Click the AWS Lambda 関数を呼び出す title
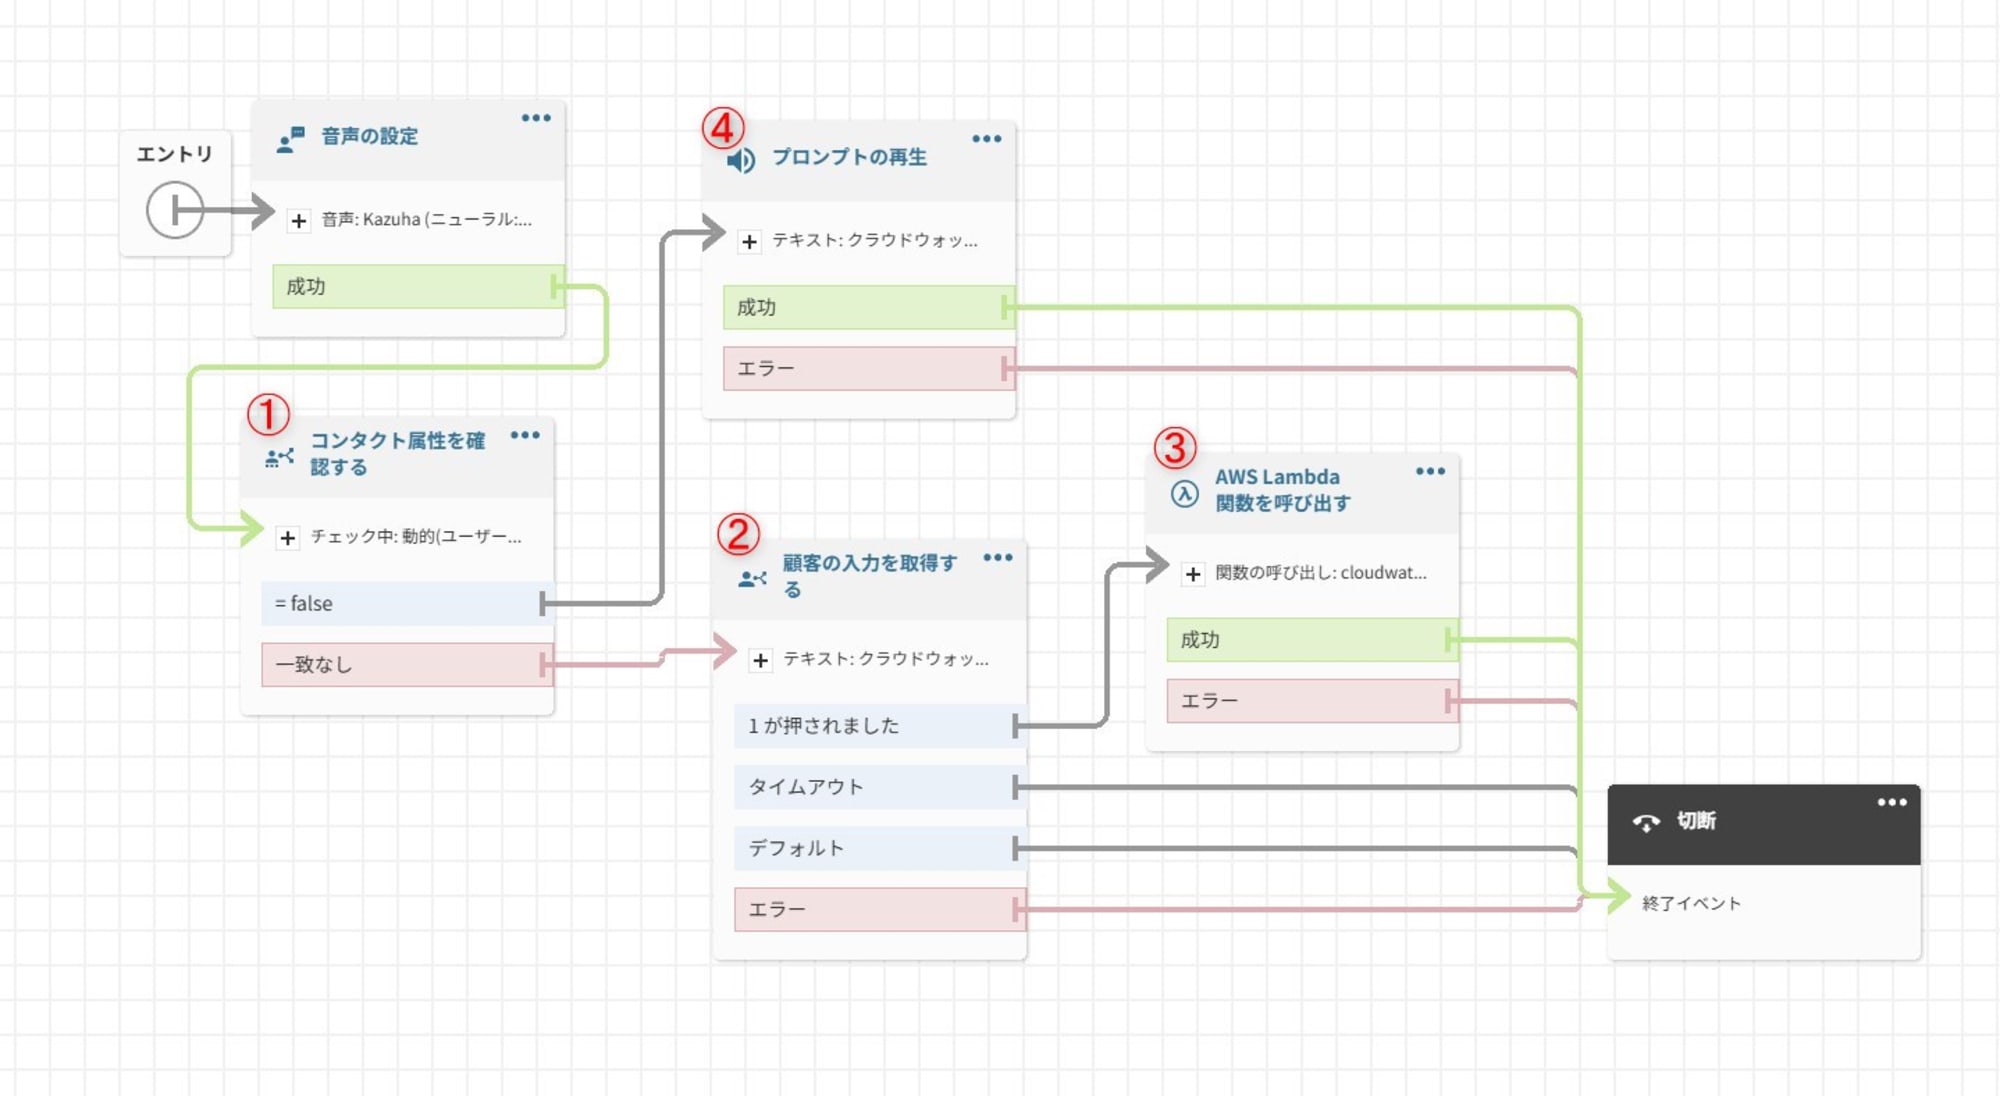 point(1283,490)
